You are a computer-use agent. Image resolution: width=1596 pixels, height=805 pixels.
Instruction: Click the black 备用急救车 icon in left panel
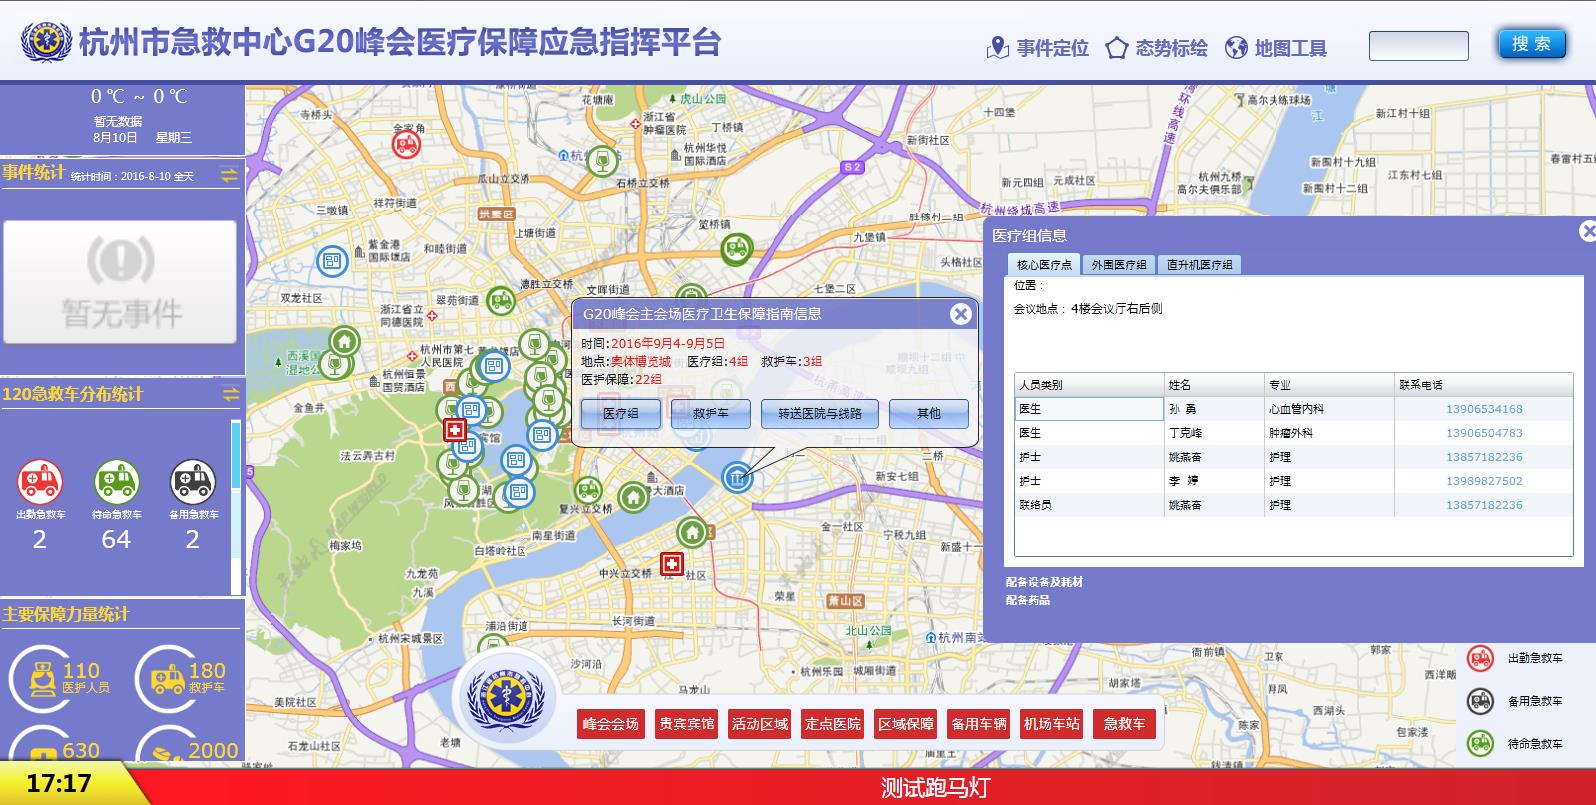192,482
